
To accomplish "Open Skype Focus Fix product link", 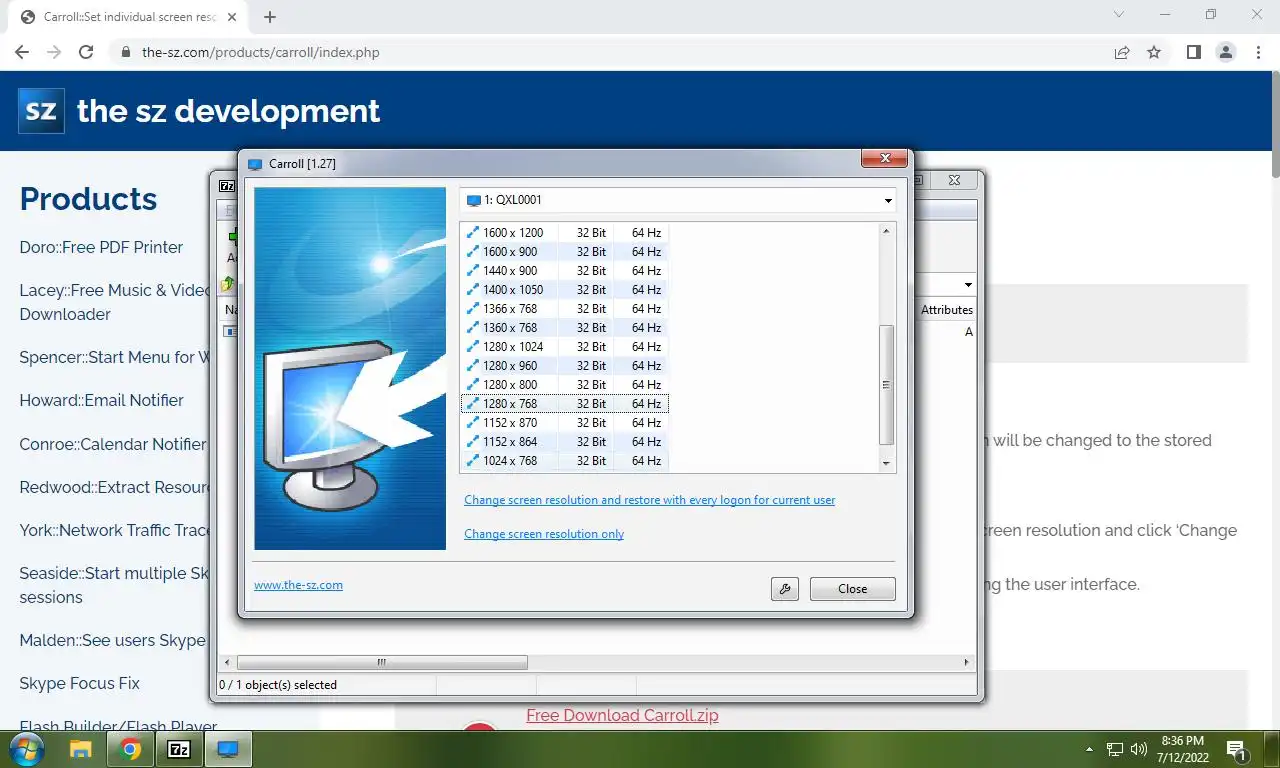I will click(79, 683).
